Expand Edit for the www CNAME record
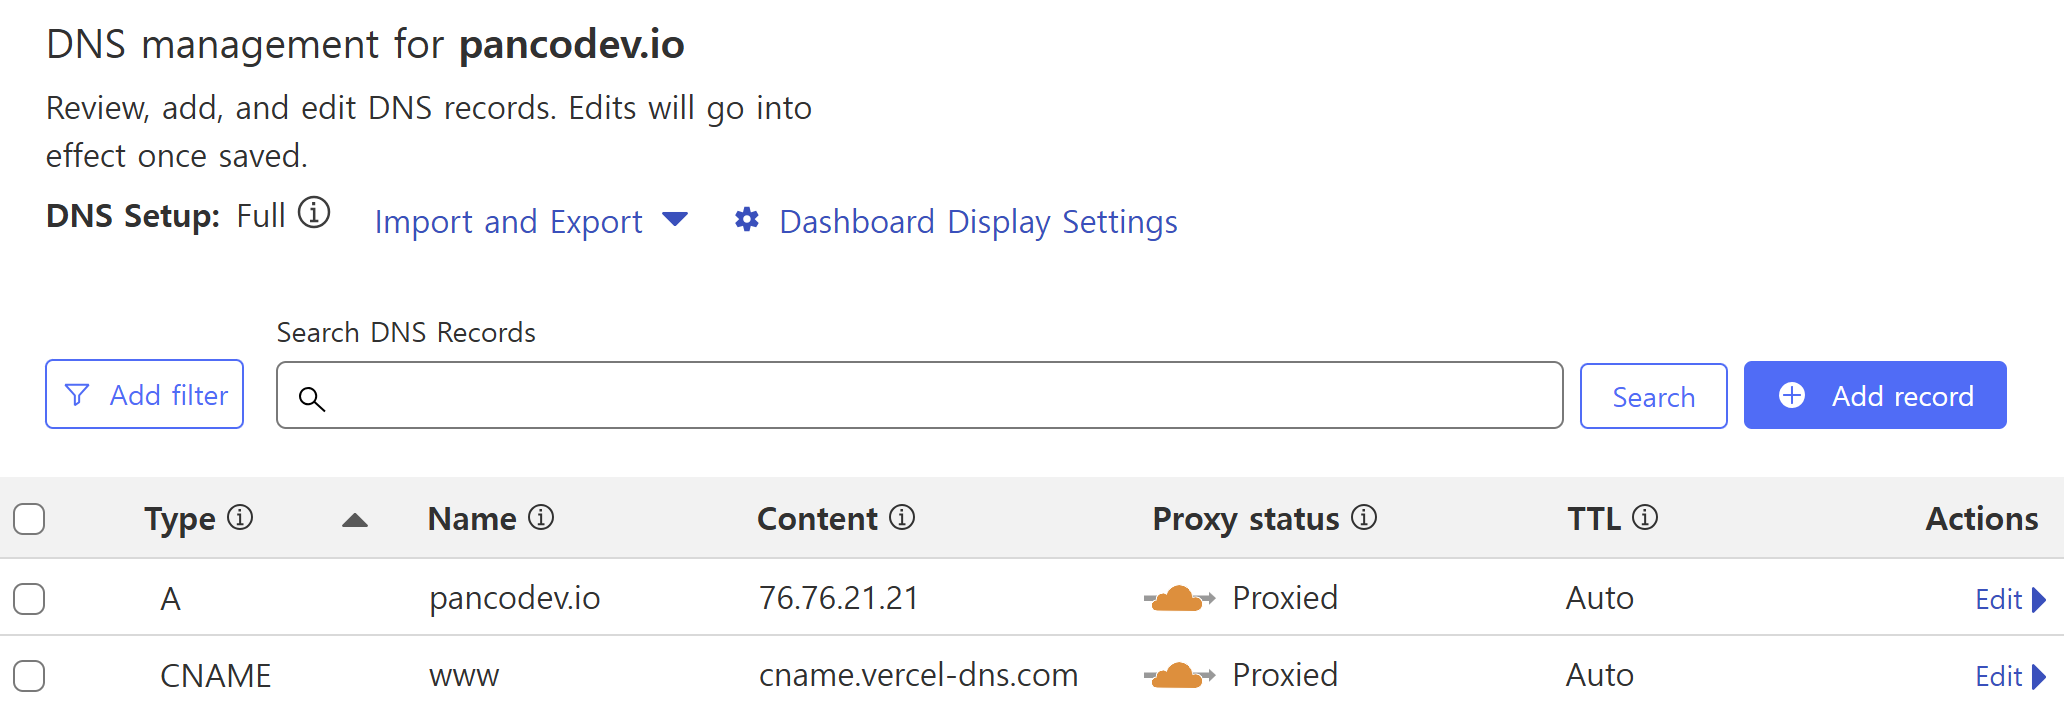 [2010, 677]
